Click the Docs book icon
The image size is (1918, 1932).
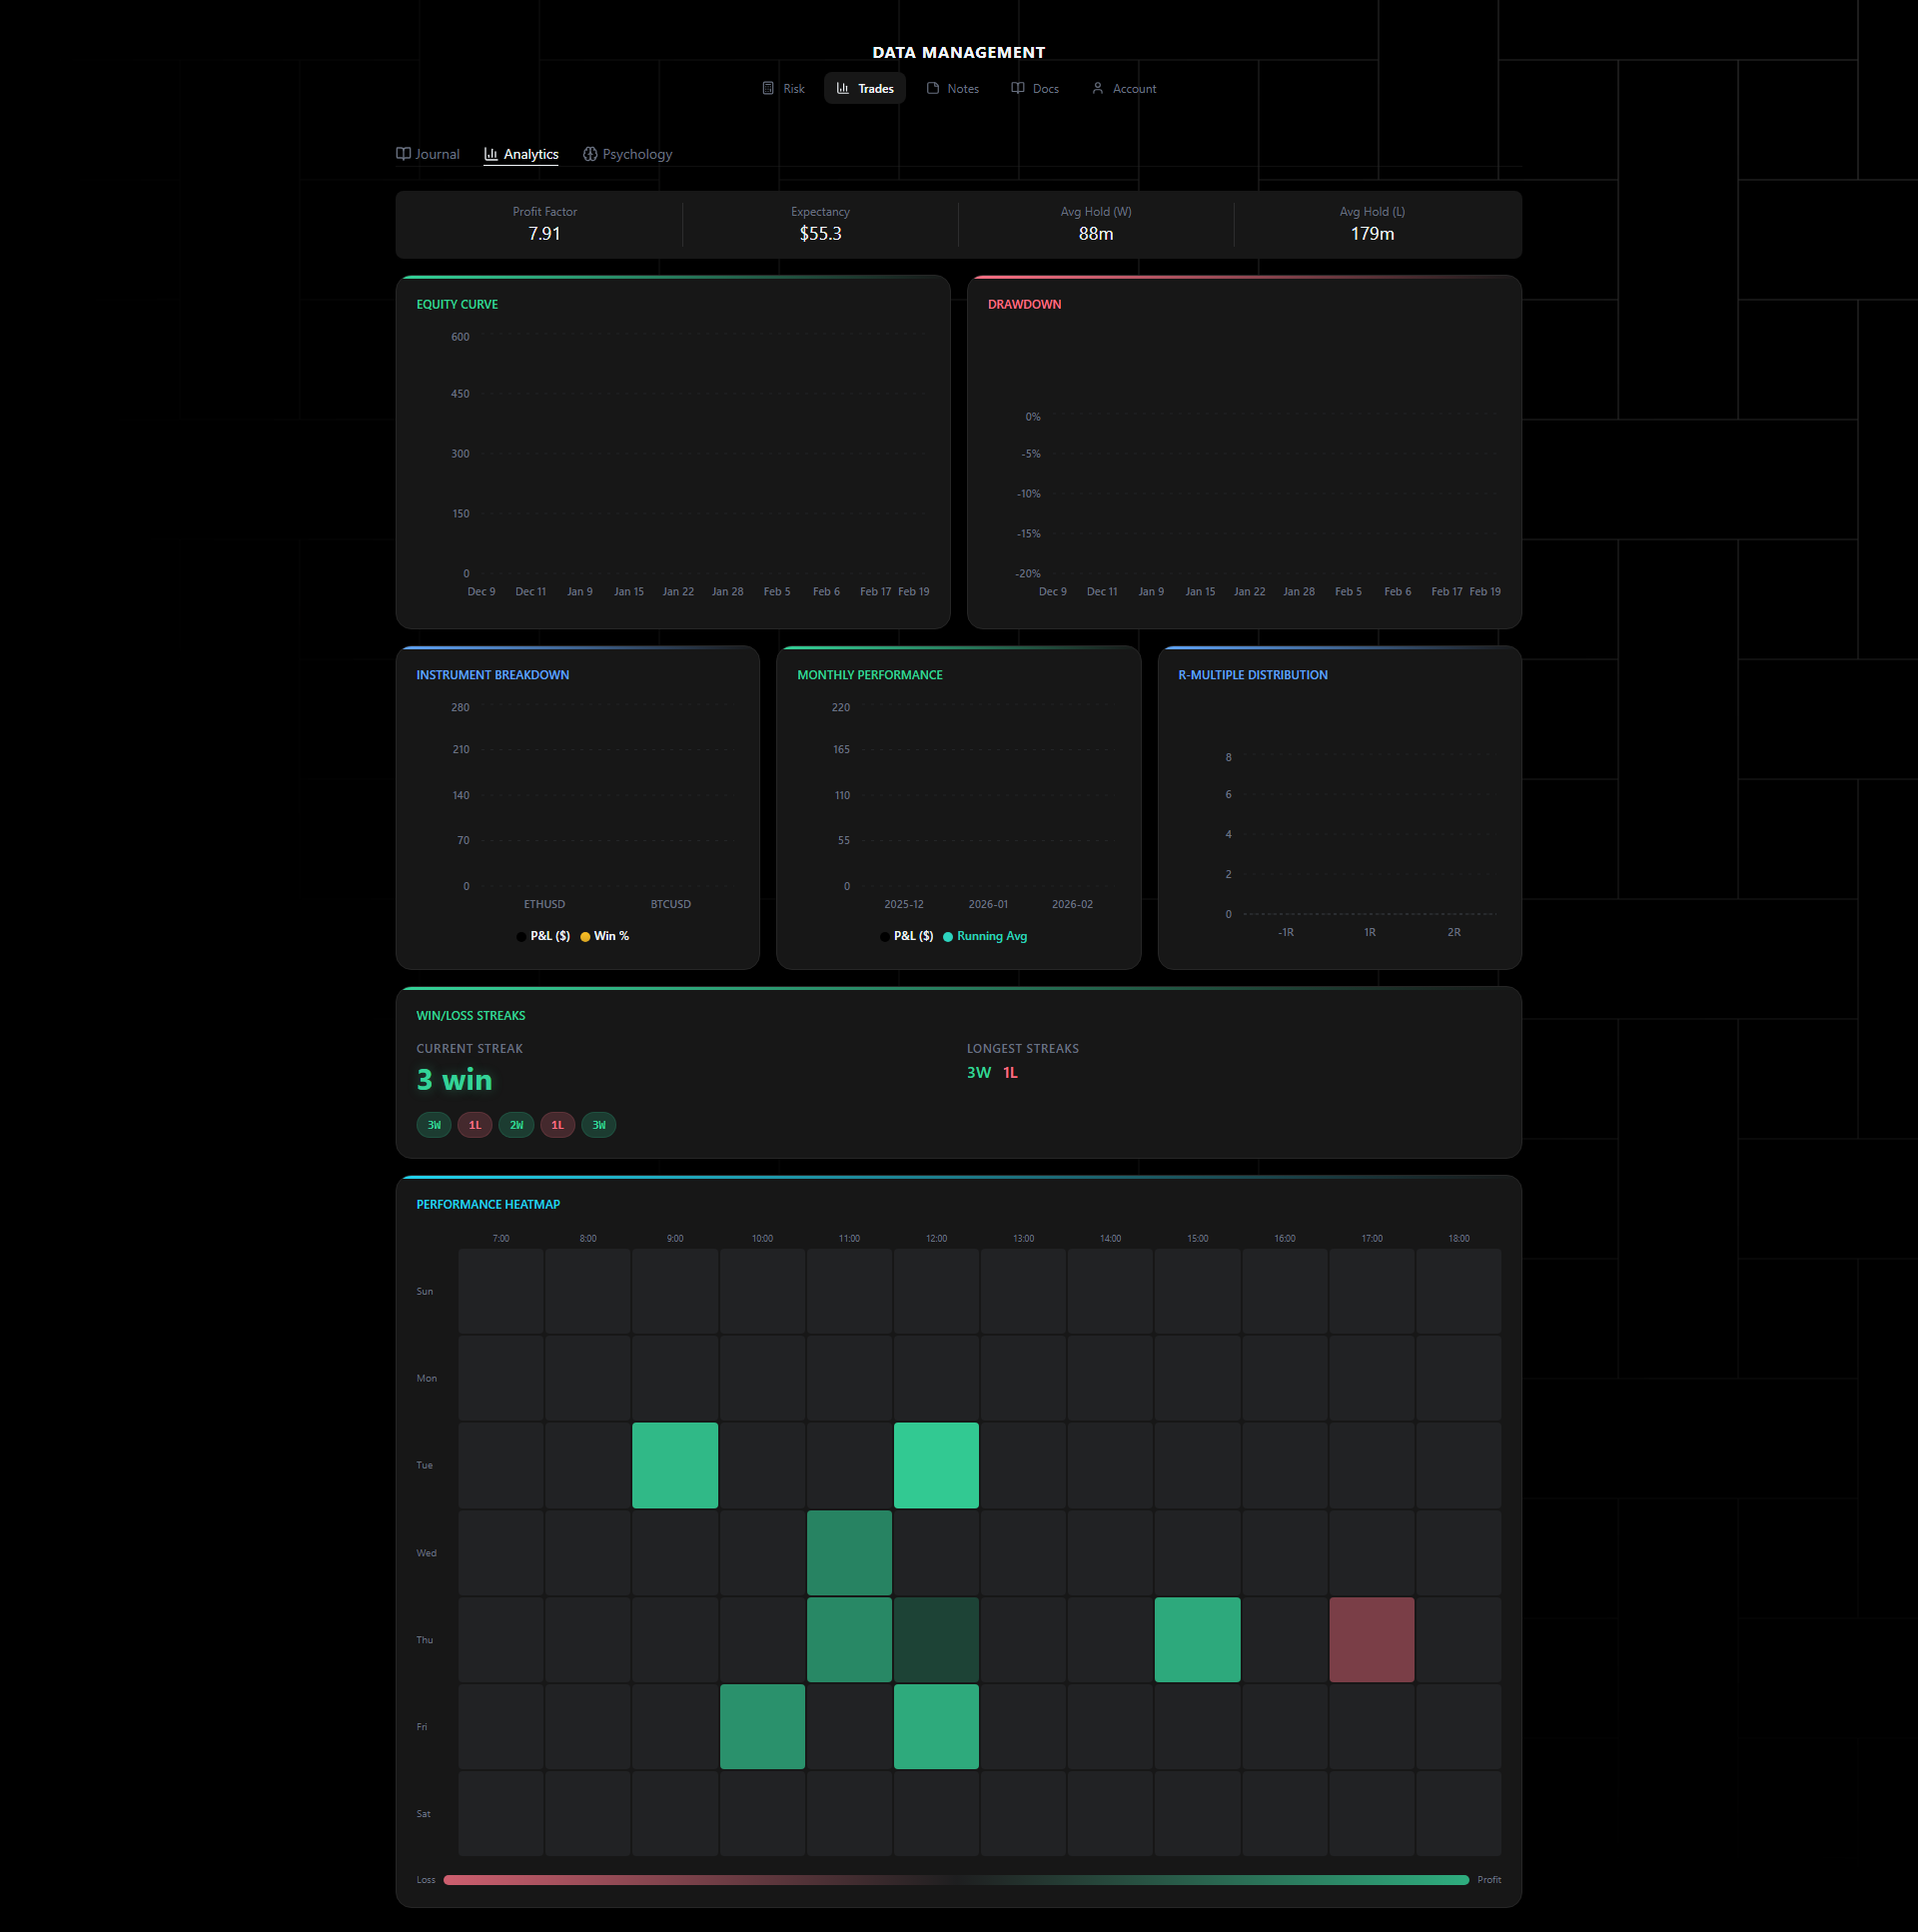tap(1018, 88)
